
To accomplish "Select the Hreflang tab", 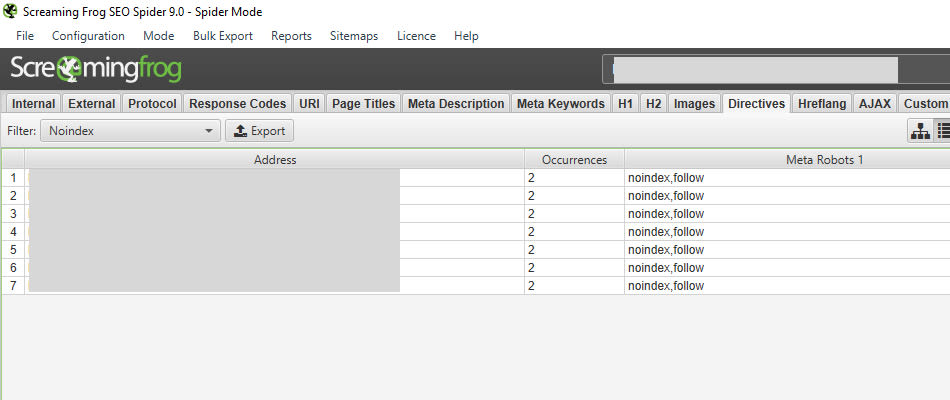I will (x=822, y=104).
